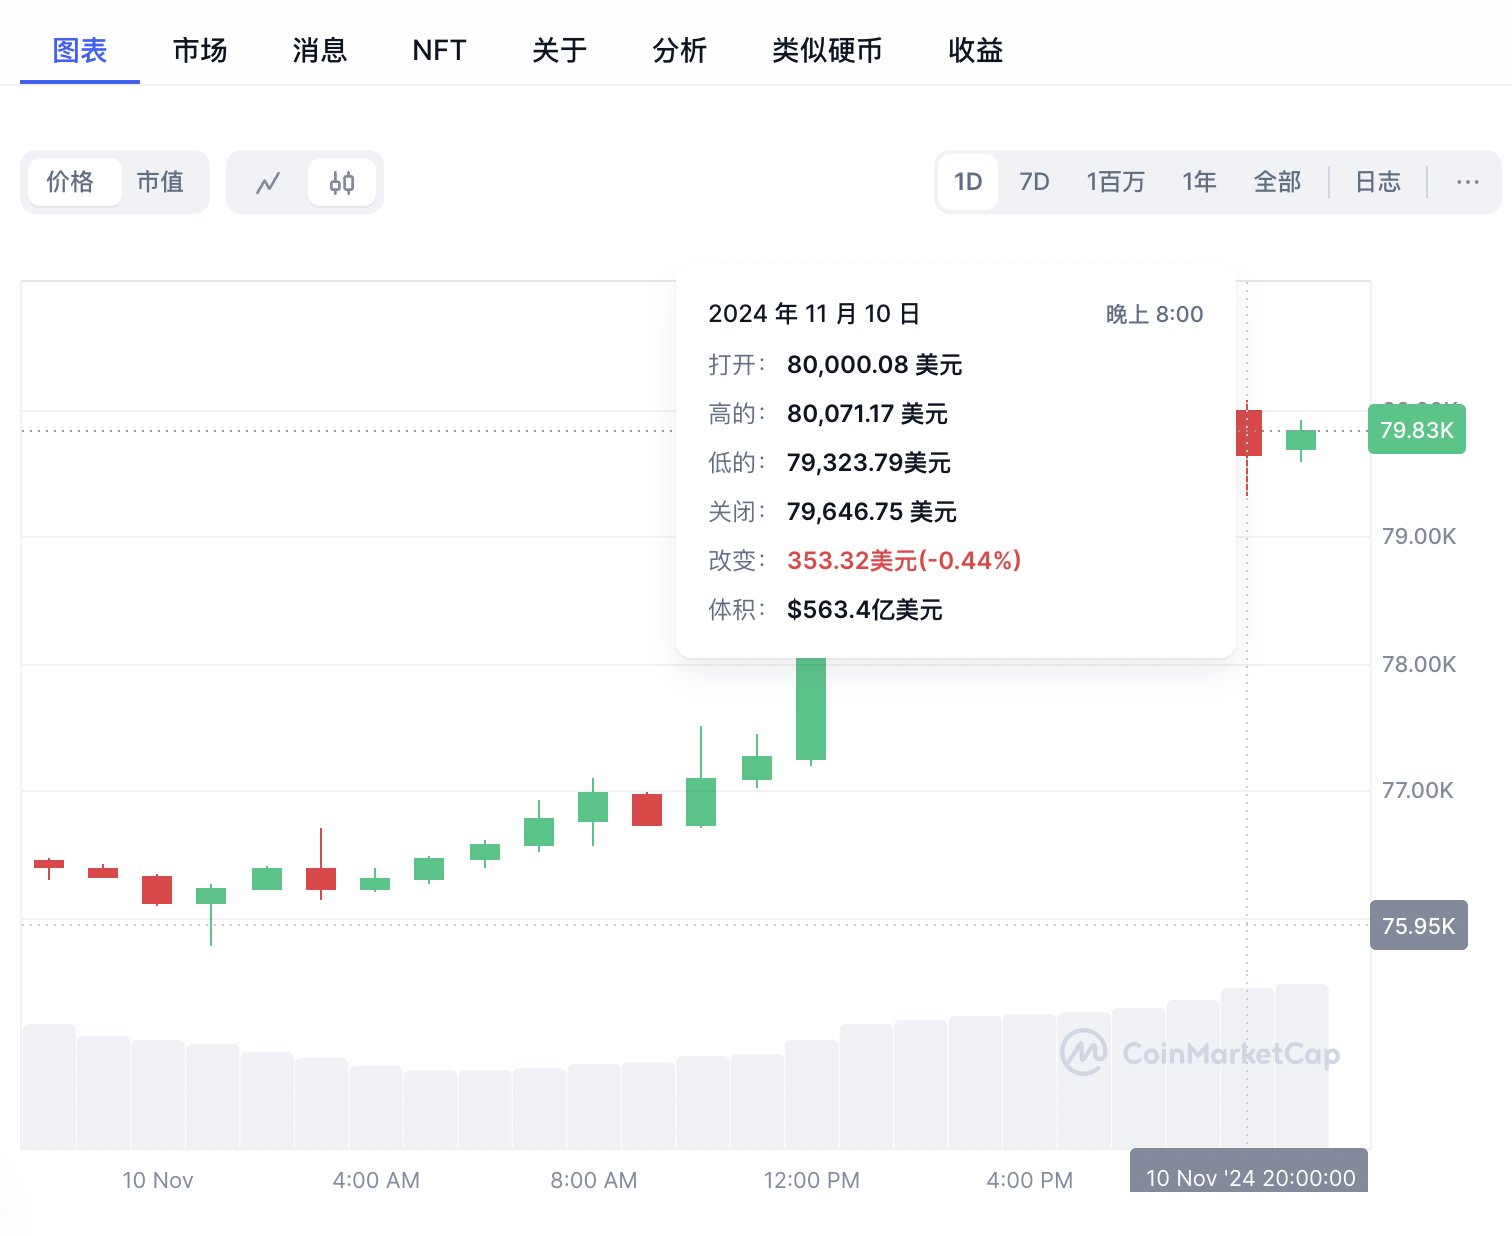Toggle chart to 价格 (price) mode
1512x1236 pixels.
pyautogui.click(x=71, y=182)
